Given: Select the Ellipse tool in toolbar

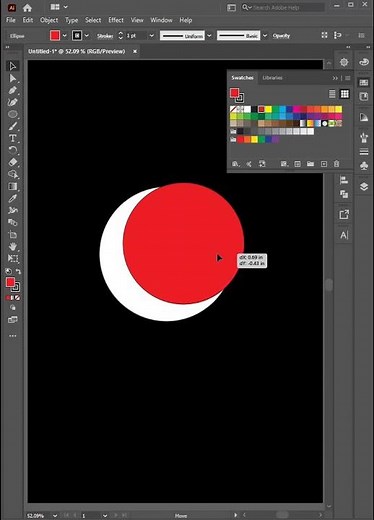Looking at the screenshot, I should (13, 114).
